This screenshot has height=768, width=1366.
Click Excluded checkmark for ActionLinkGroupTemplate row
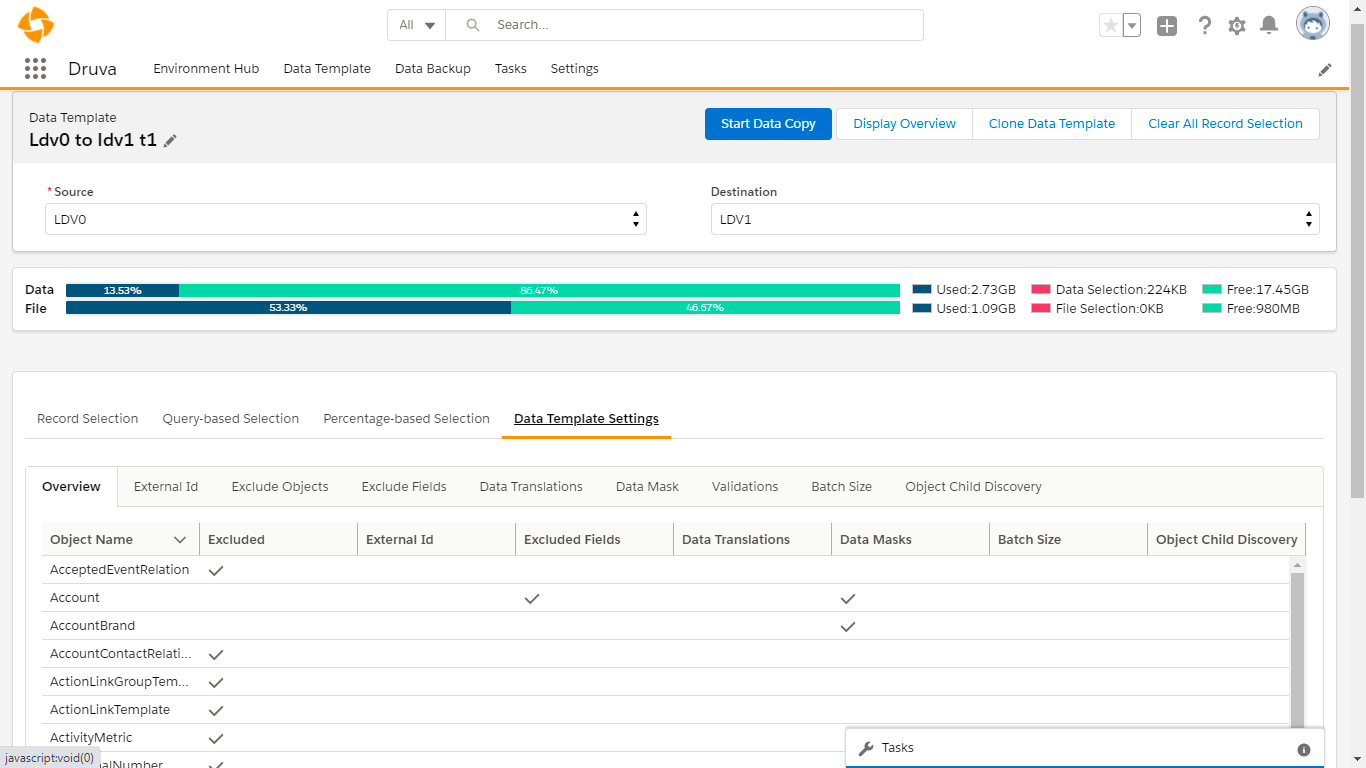click(x=215, y=682)
